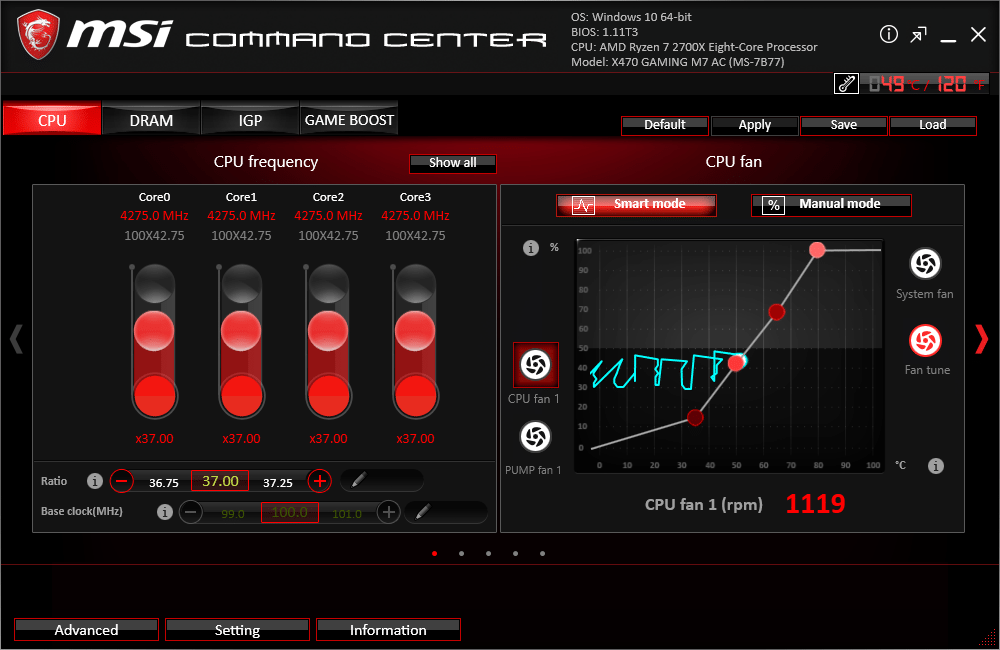Select the PUMP fan 1 icon

click(x=535, y=437)
